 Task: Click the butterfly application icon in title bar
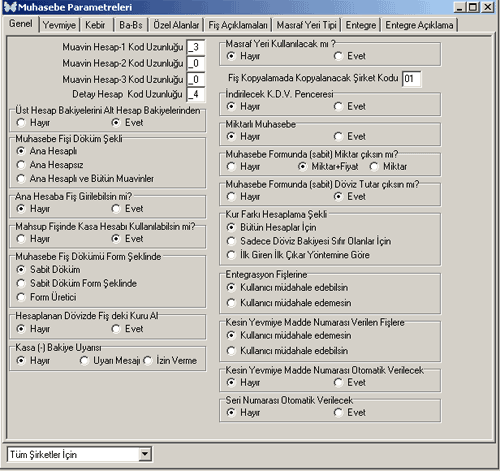(x=10, y=7)
